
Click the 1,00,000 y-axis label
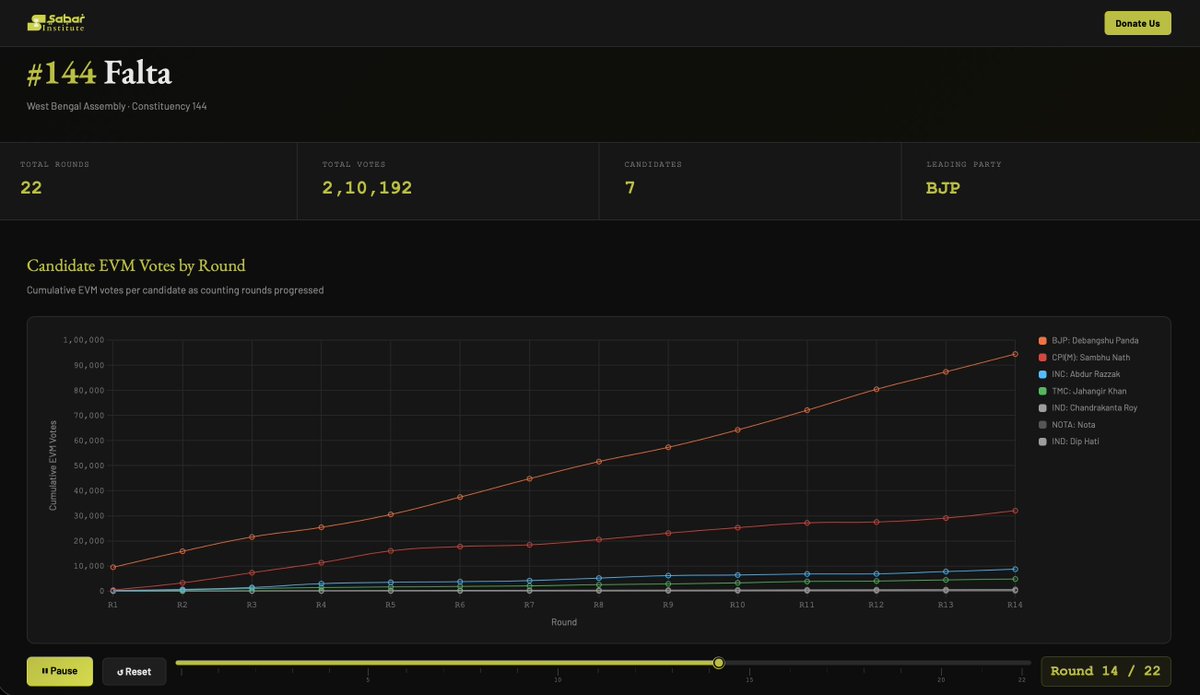[84, 340]
